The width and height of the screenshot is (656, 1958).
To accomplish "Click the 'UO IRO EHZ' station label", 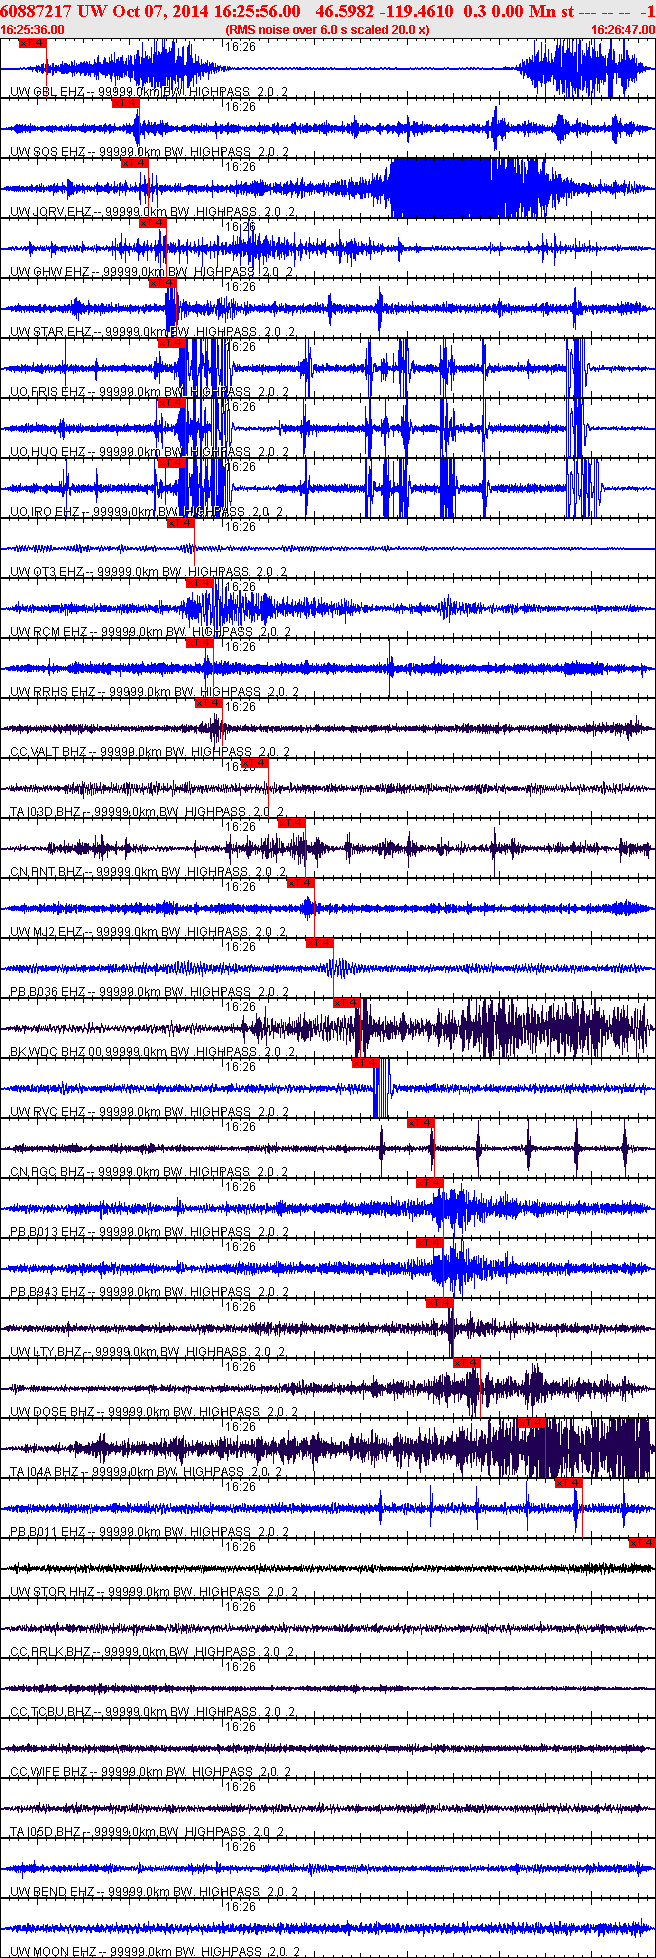I will [45, 512].
